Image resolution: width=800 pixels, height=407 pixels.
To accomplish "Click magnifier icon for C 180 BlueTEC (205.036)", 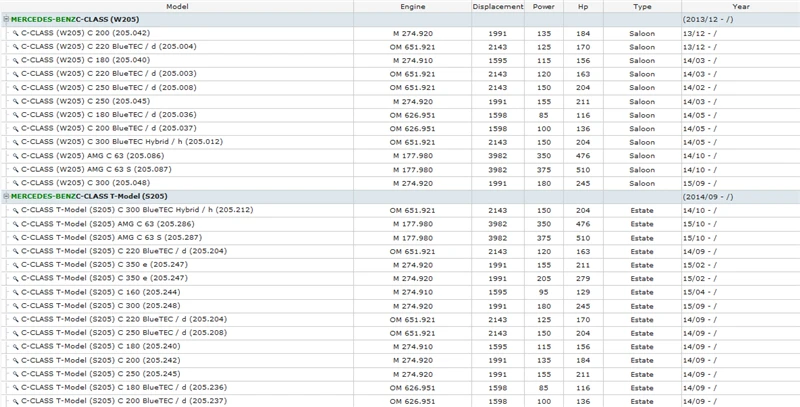I will (x=15, y=115).
